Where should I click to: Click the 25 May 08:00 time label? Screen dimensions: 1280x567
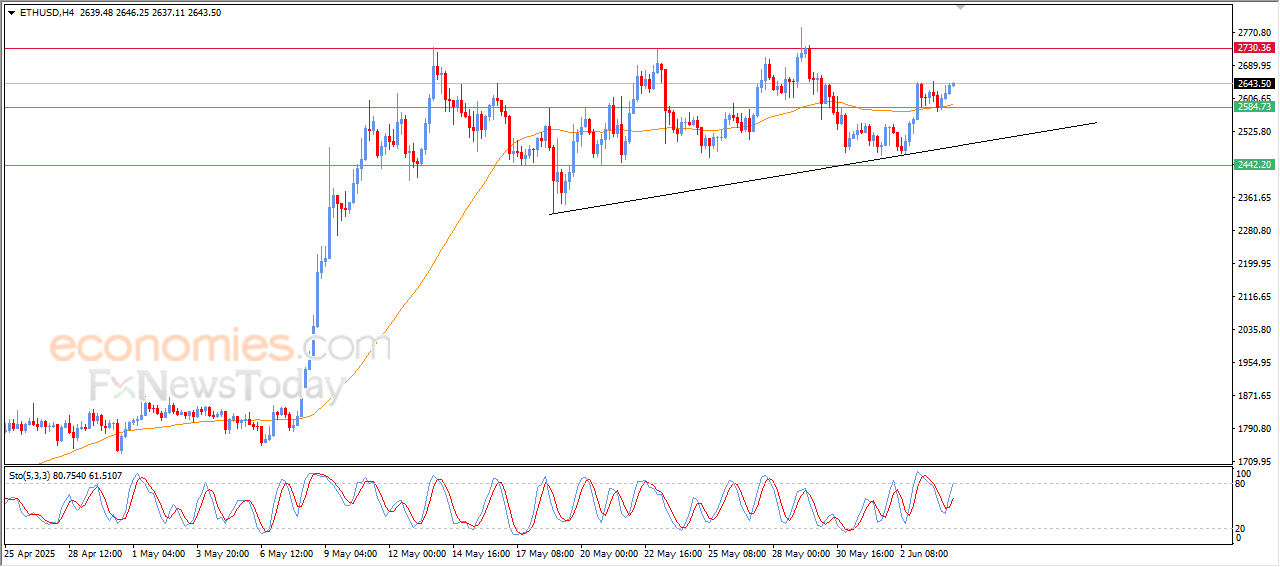737,552
